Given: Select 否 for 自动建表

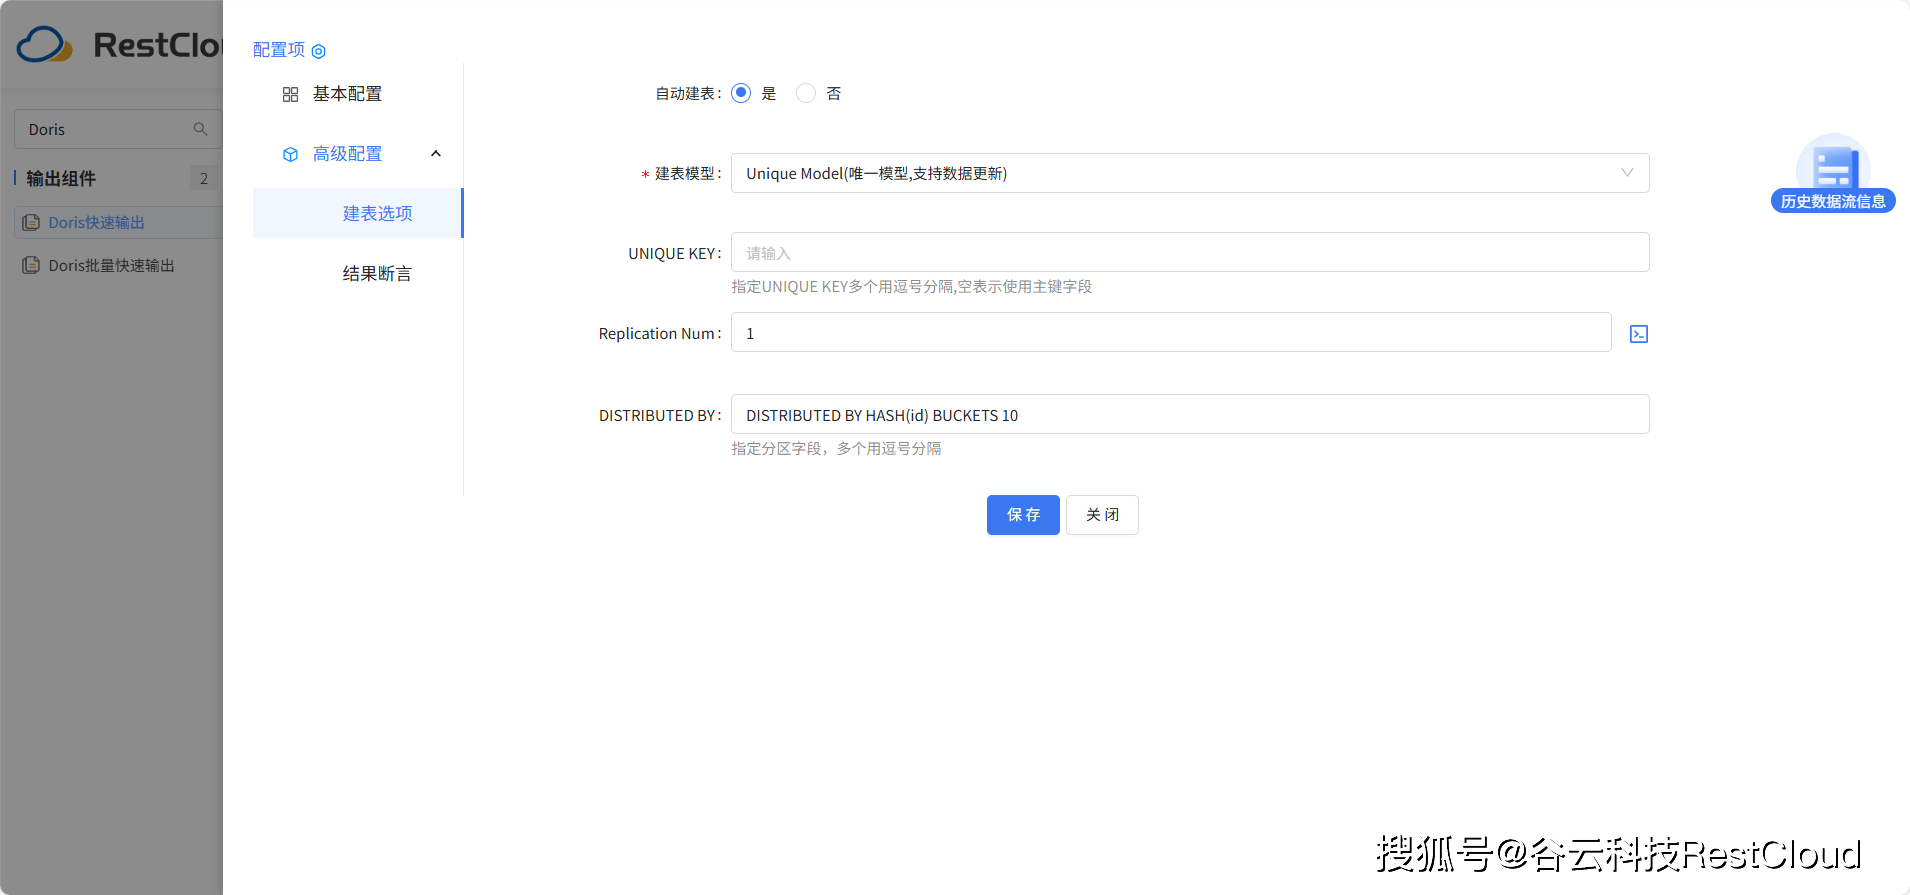Looking at the screenshot, I should click(806, 93).
